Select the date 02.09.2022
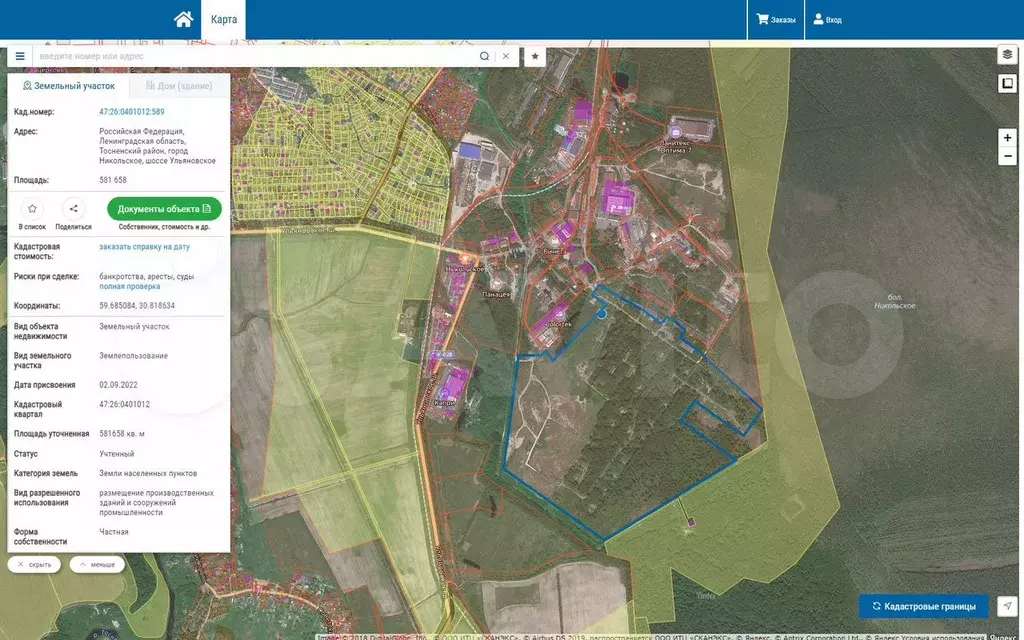 click(x=118, y=385)
